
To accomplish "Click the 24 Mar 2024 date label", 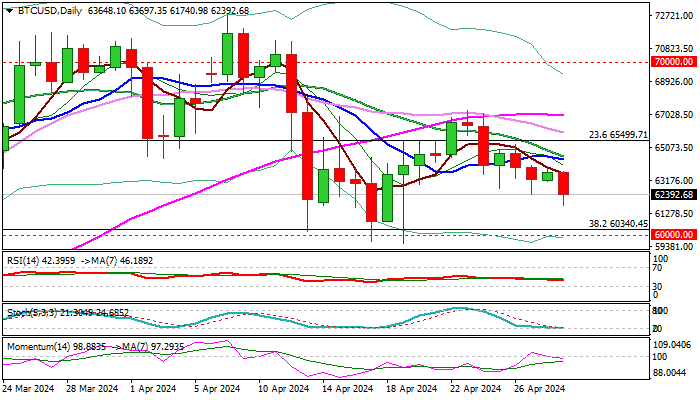I will pos(29,389).
